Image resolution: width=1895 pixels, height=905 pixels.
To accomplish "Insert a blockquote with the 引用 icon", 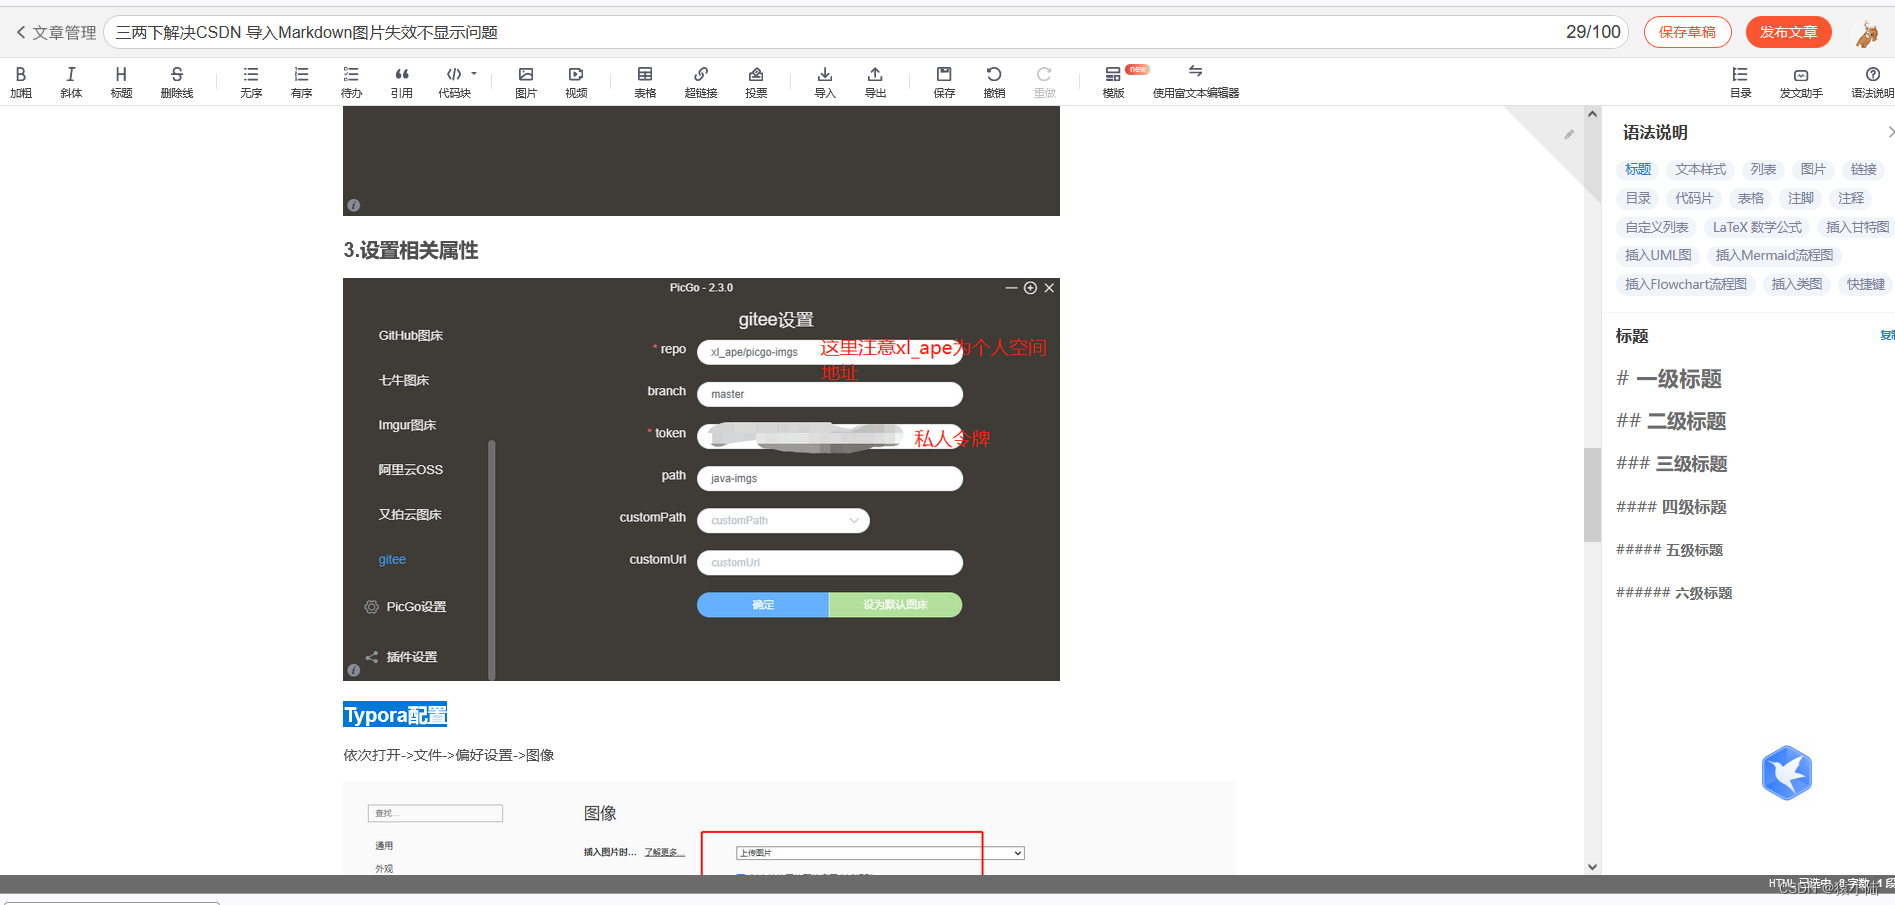I will coord(401,82).
